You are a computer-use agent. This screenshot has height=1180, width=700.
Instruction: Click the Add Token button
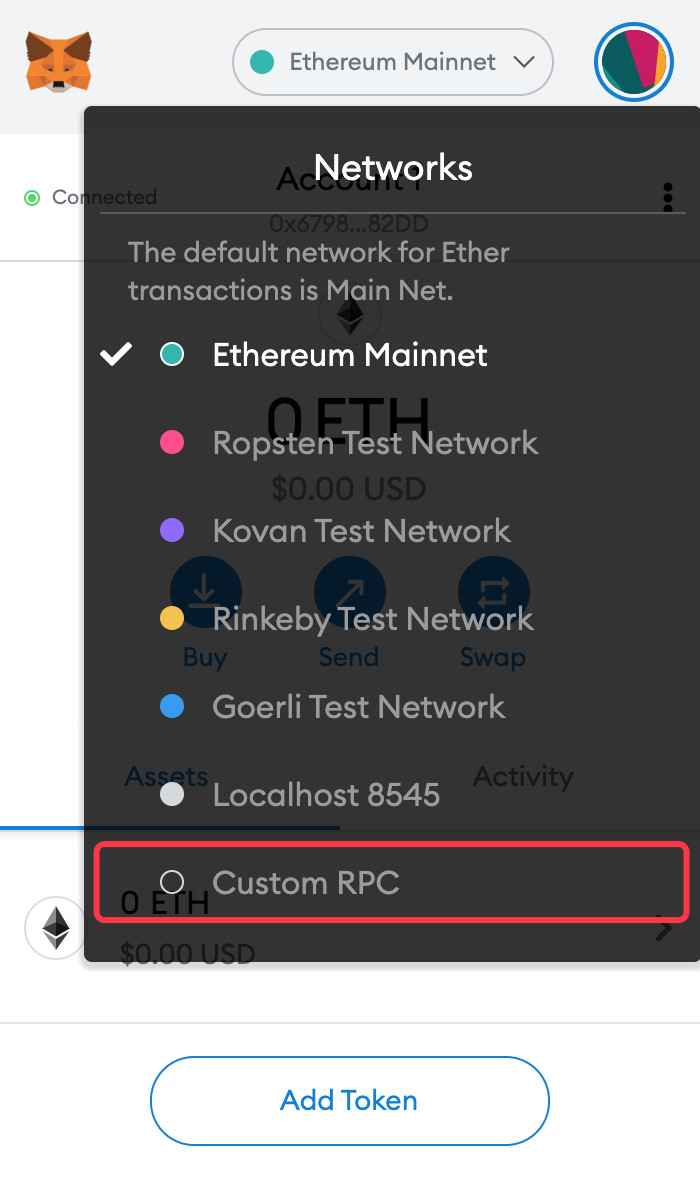(349, 1100)
